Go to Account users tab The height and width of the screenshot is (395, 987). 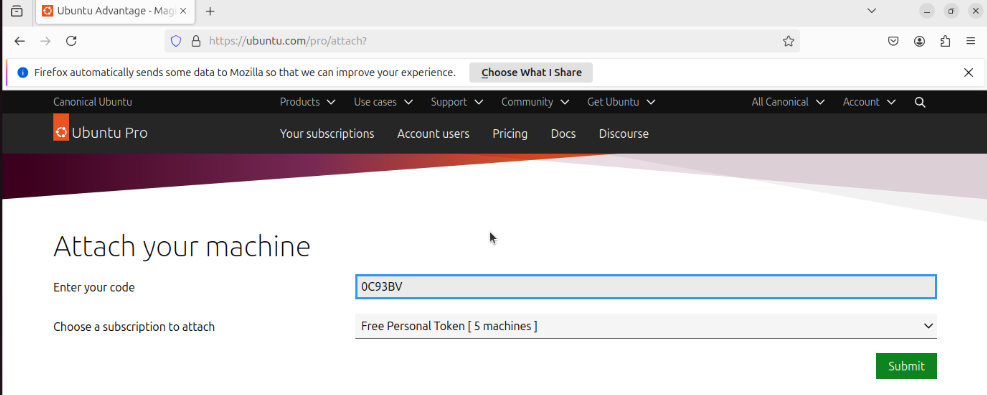[433, 133]
